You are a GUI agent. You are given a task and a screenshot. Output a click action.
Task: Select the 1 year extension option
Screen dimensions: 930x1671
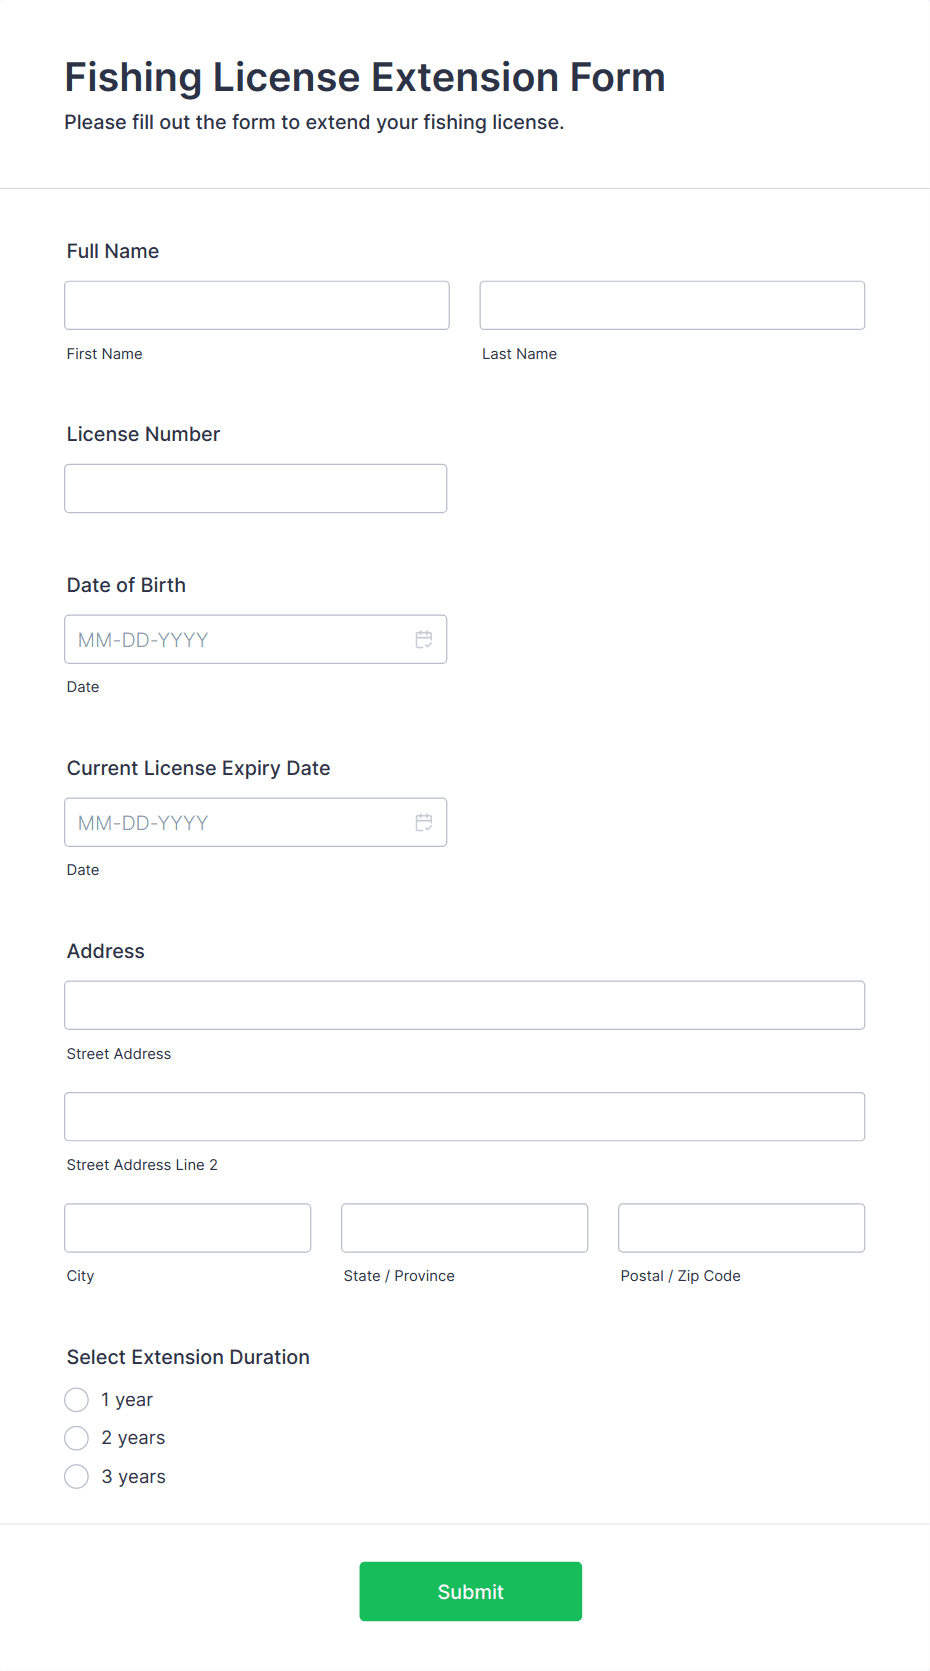click(77, 1399)
